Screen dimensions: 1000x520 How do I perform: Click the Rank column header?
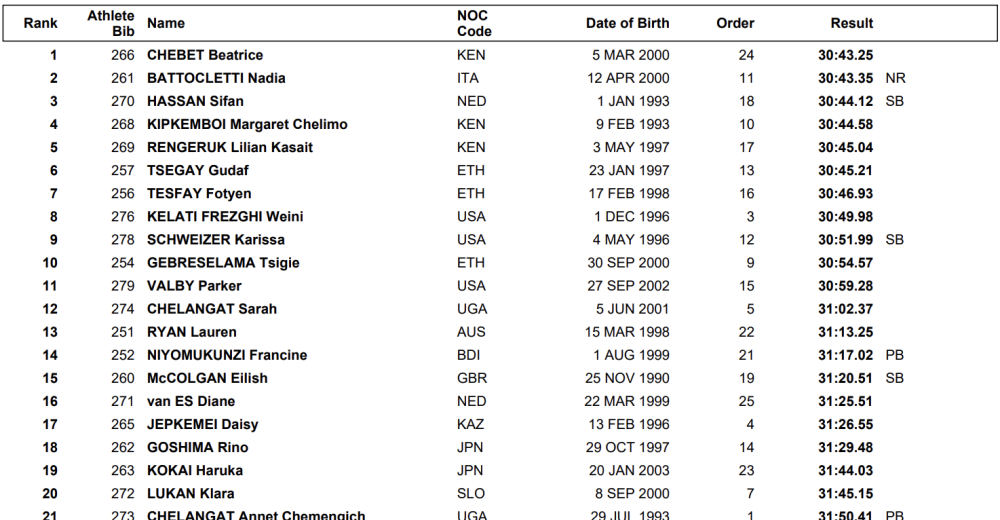click(x=40, y=23)
